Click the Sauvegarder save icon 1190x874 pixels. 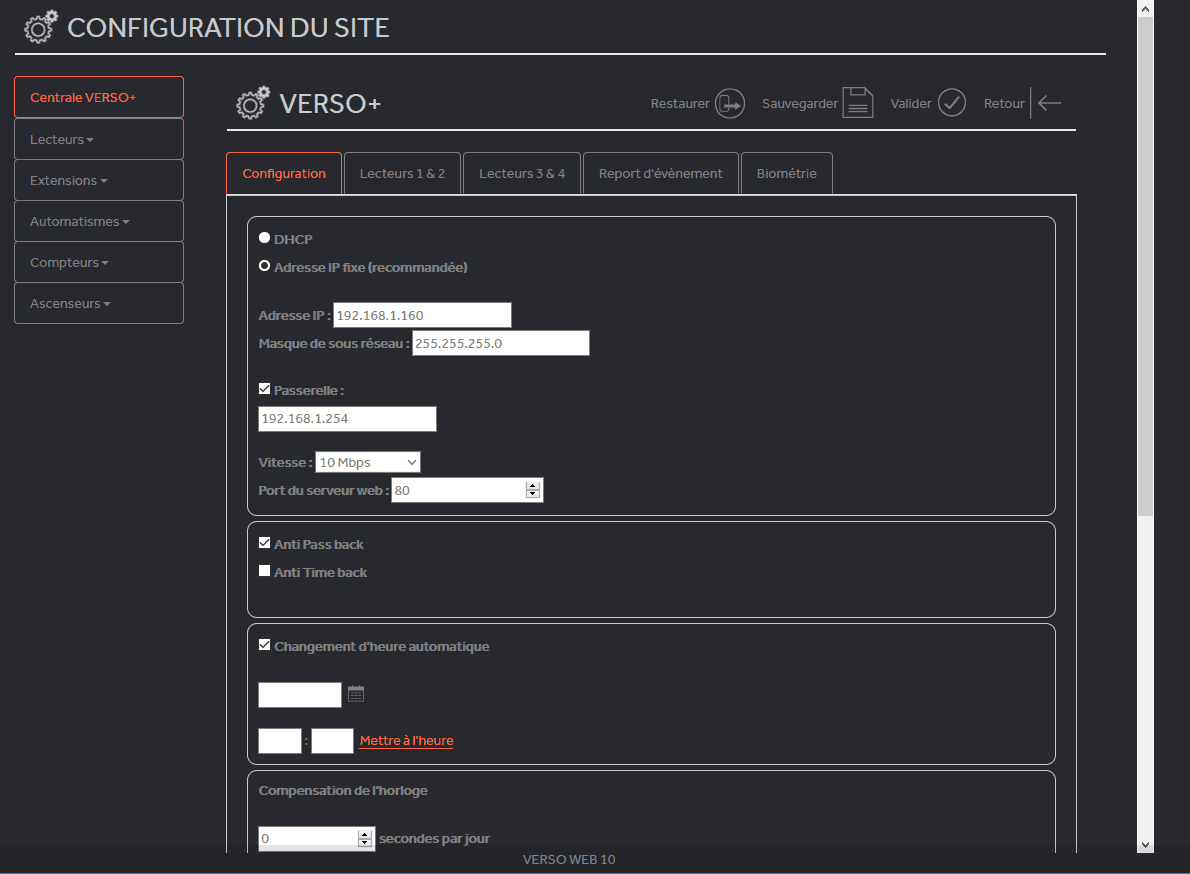coord(857,103)
